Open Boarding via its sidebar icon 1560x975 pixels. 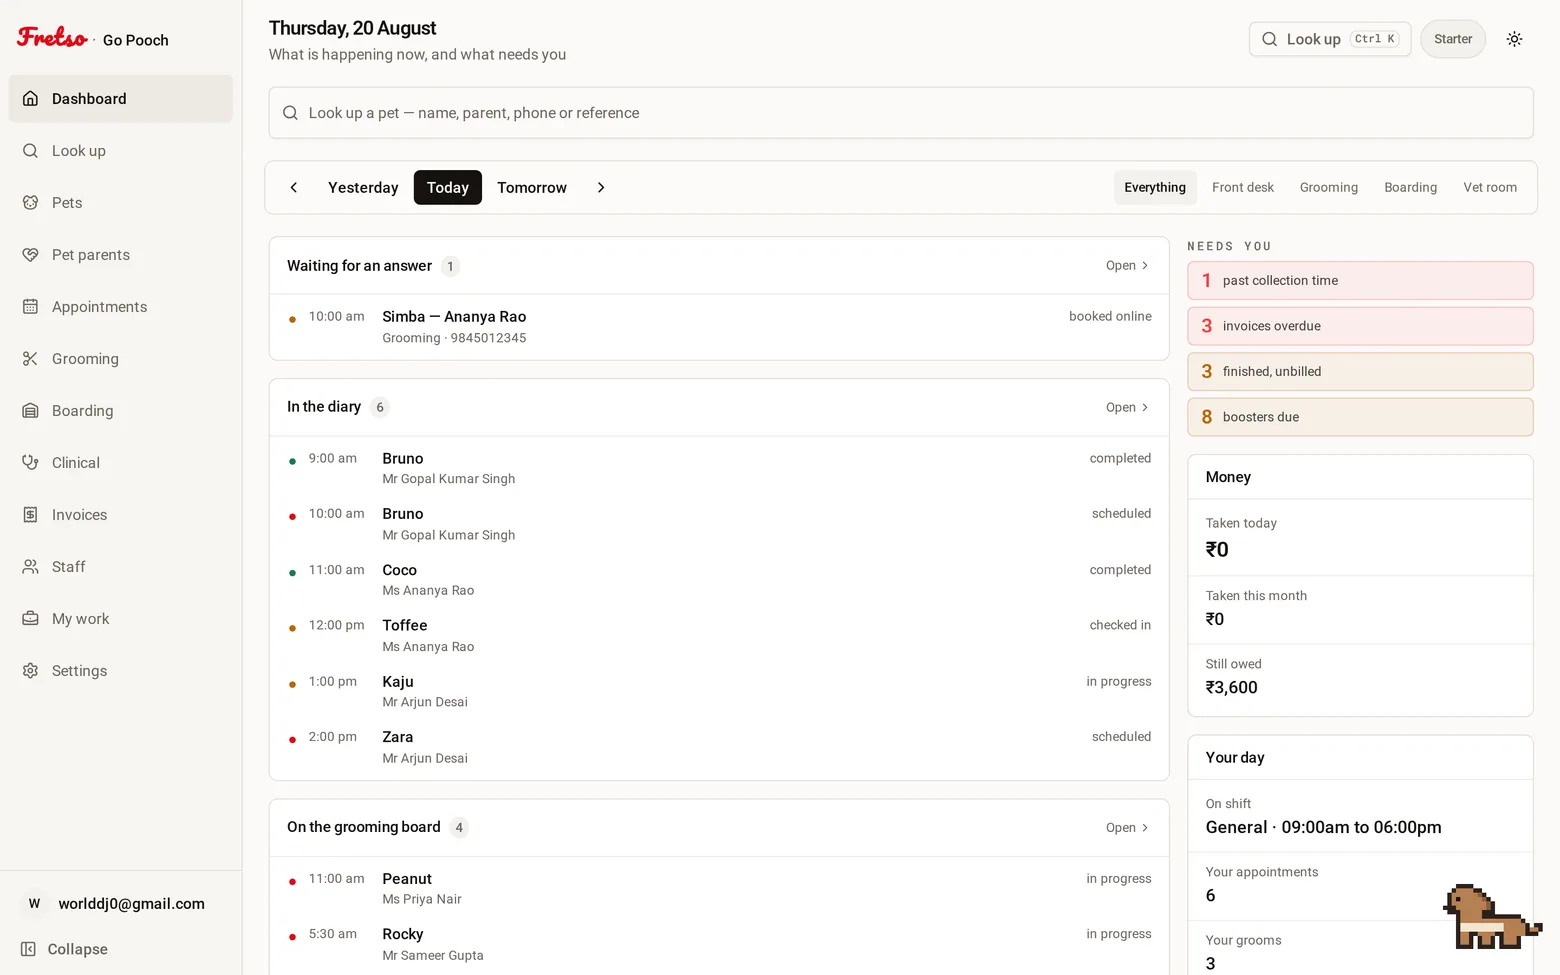coord(31,411)
